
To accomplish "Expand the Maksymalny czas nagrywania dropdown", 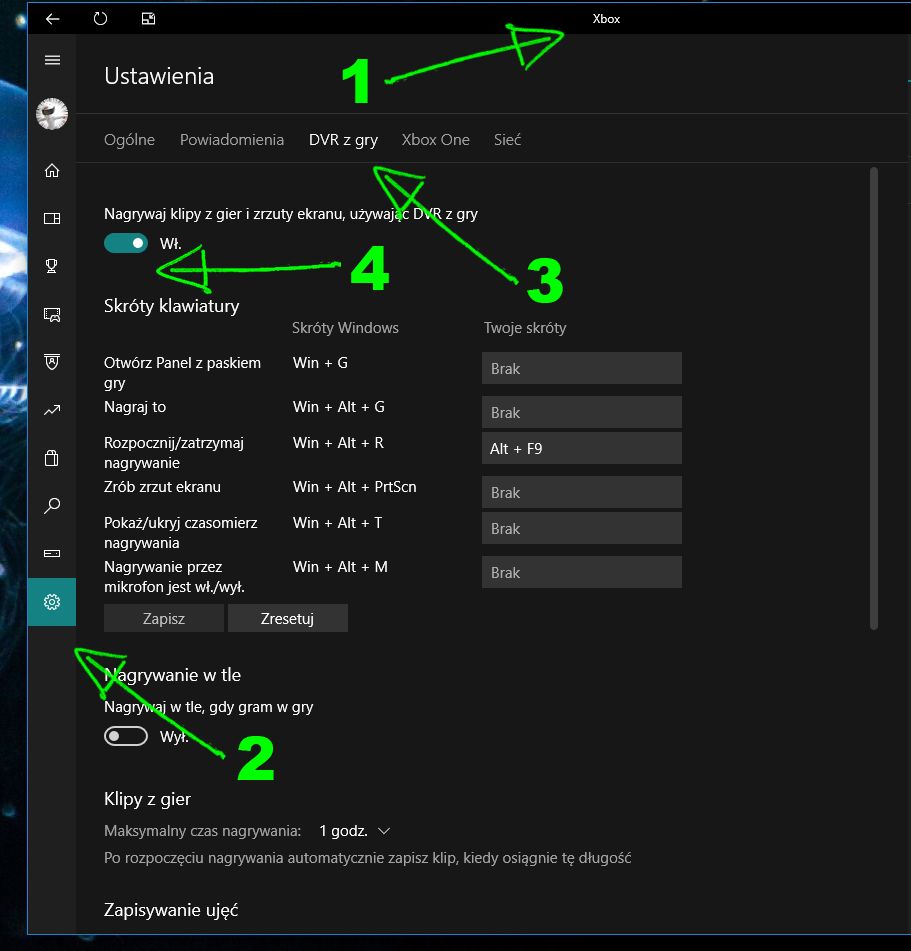I will tap(355, 831).
